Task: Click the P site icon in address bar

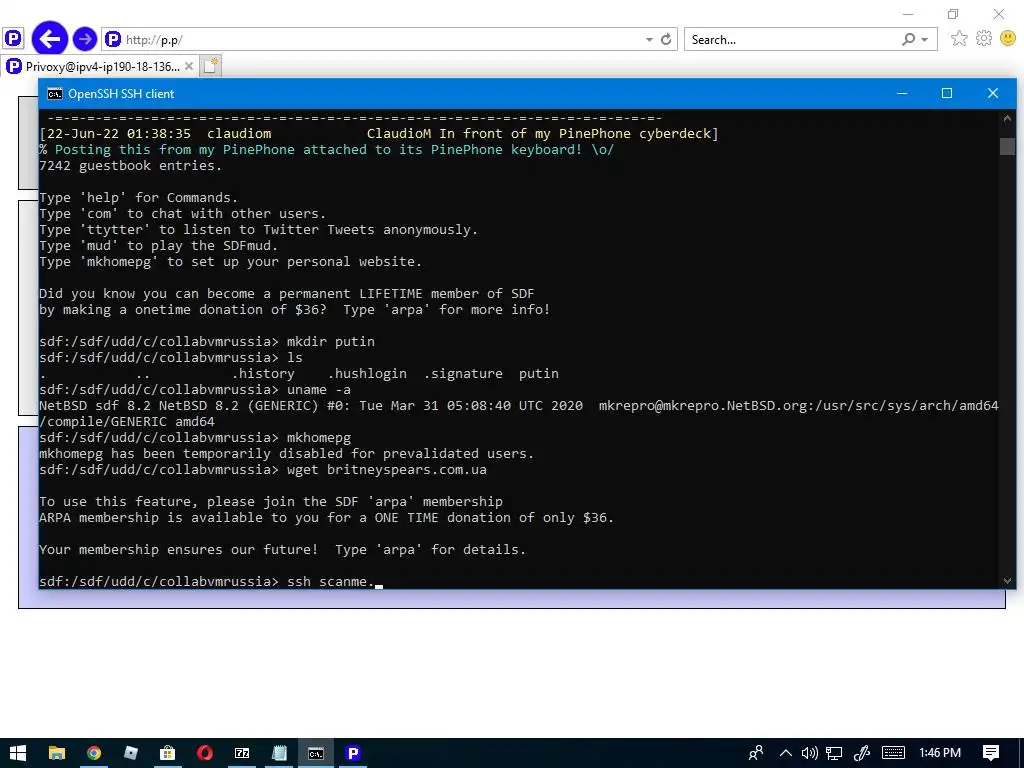Action: coord(113,39)
